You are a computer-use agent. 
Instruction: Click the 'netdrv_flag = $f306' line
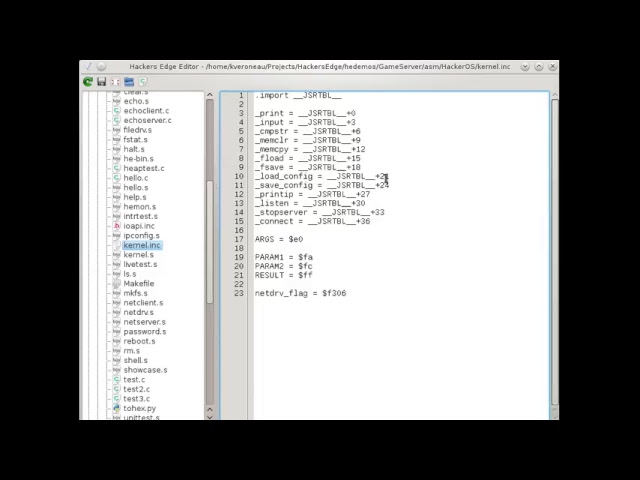click(300, 293)
